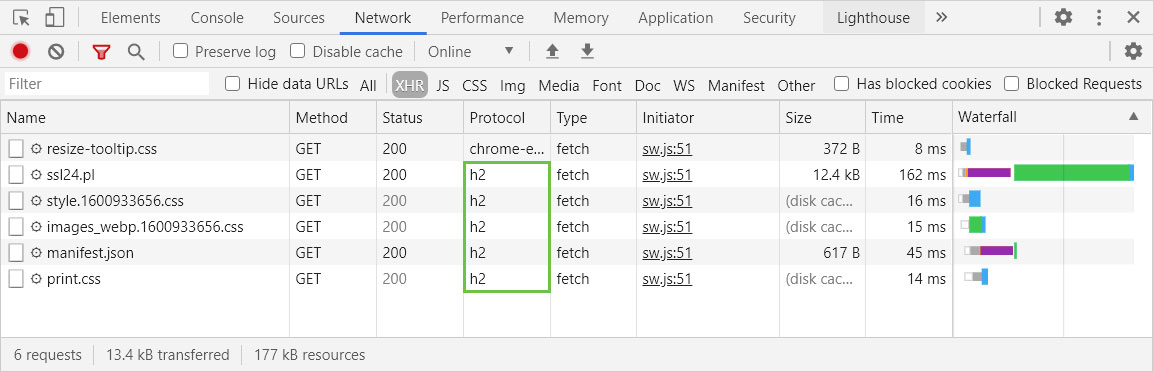
Task: Open sw.js:51 initiator for print.css
Action: pos(667,279)
